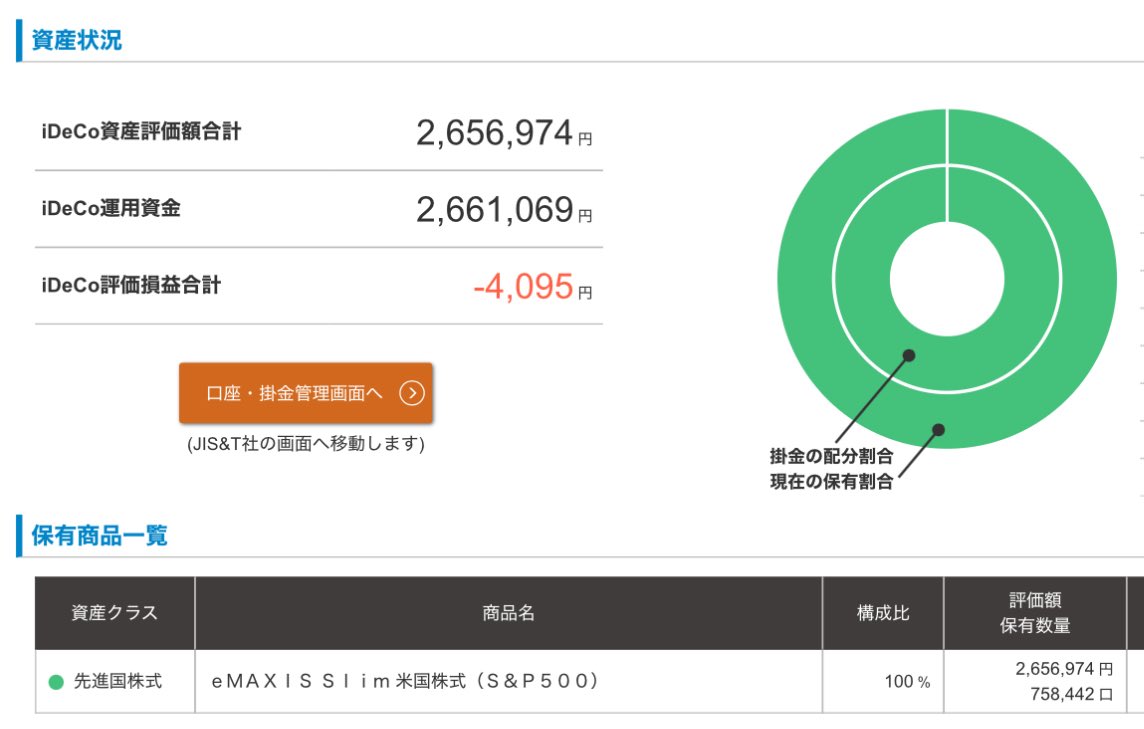
Task: Click the blue marker beside 資産状況 heading
Action: (18, 40)
